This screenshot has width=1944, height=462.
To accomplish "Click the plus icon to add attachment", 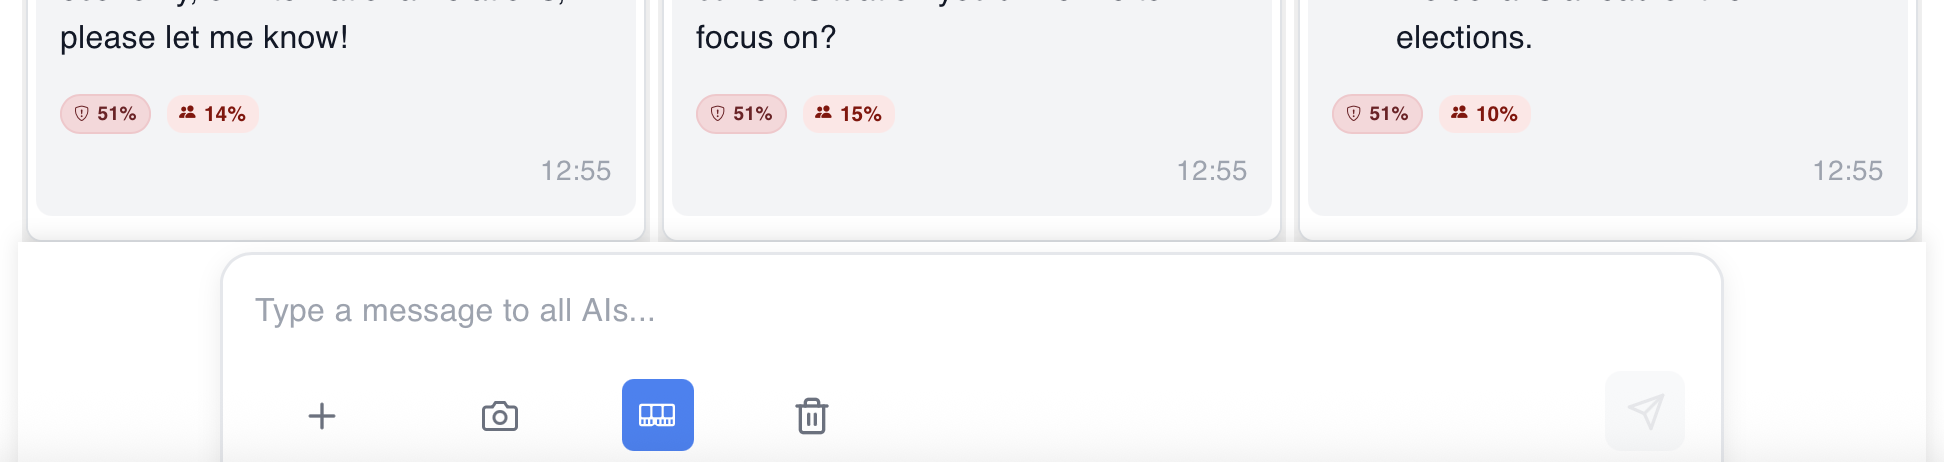I will click(322, 416).
